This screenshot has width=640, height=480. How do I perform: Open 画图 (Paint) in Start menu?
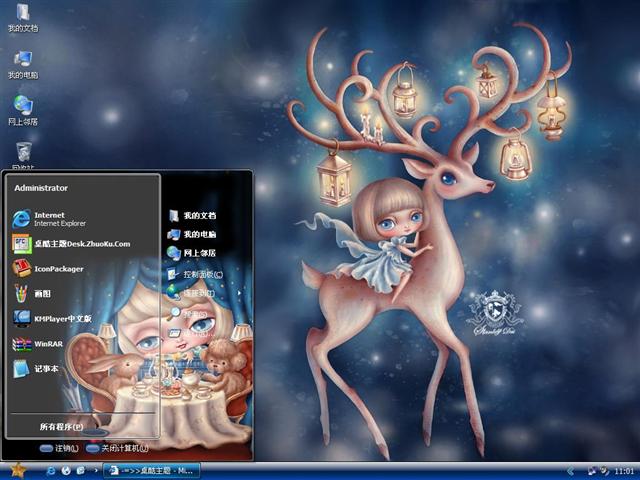(32, 294)
